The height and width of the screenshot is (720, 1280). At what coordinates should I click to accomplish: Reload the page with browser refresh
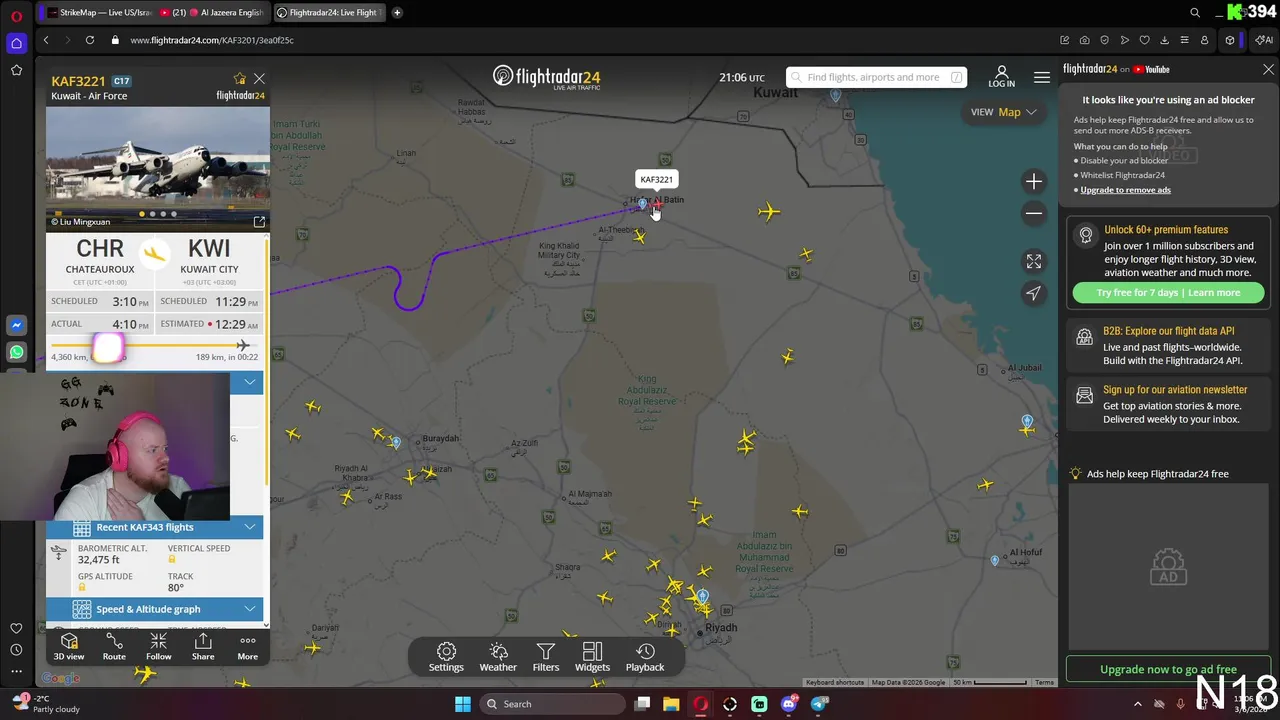pyautogui.click(x=90, y=40)
